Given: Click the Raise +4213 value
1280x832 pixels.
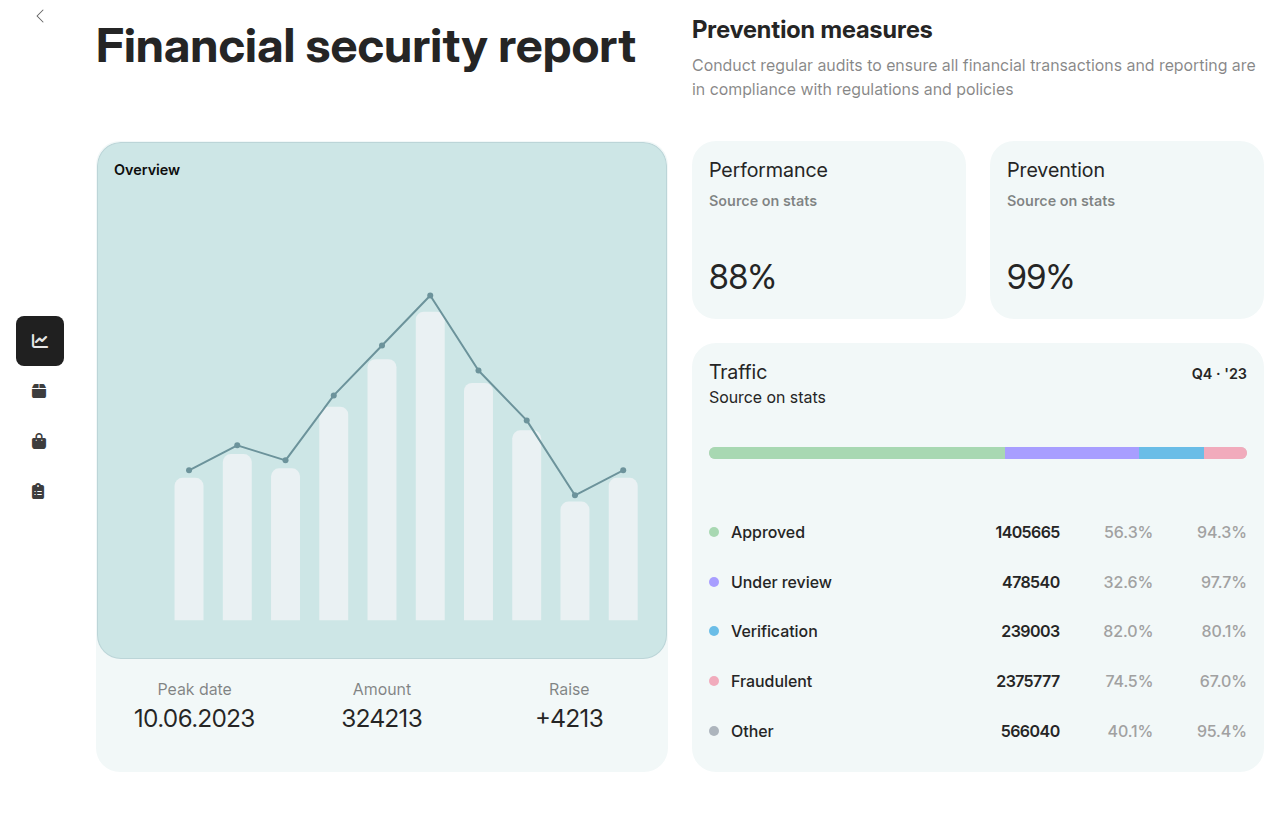Looking at the screenshot, I should pos(569,718).
